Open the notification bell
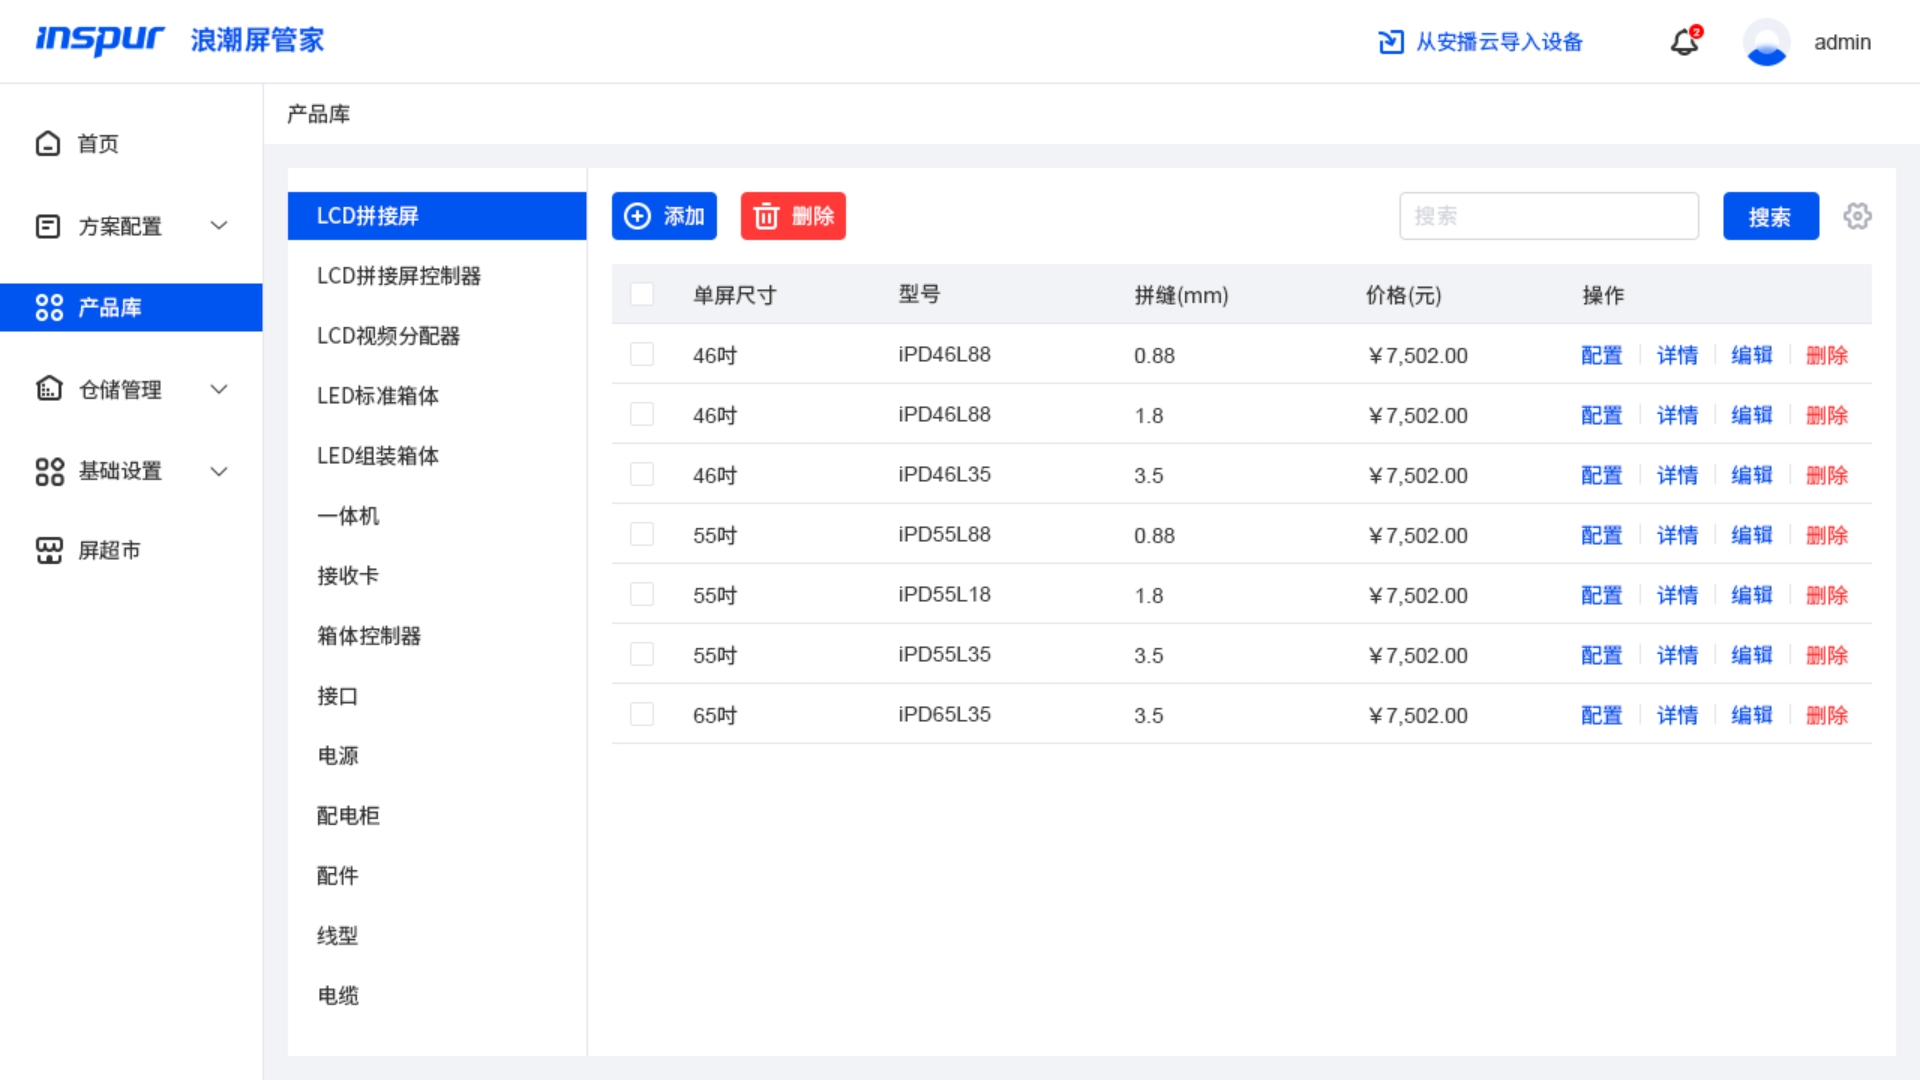 coord(1685,41)
